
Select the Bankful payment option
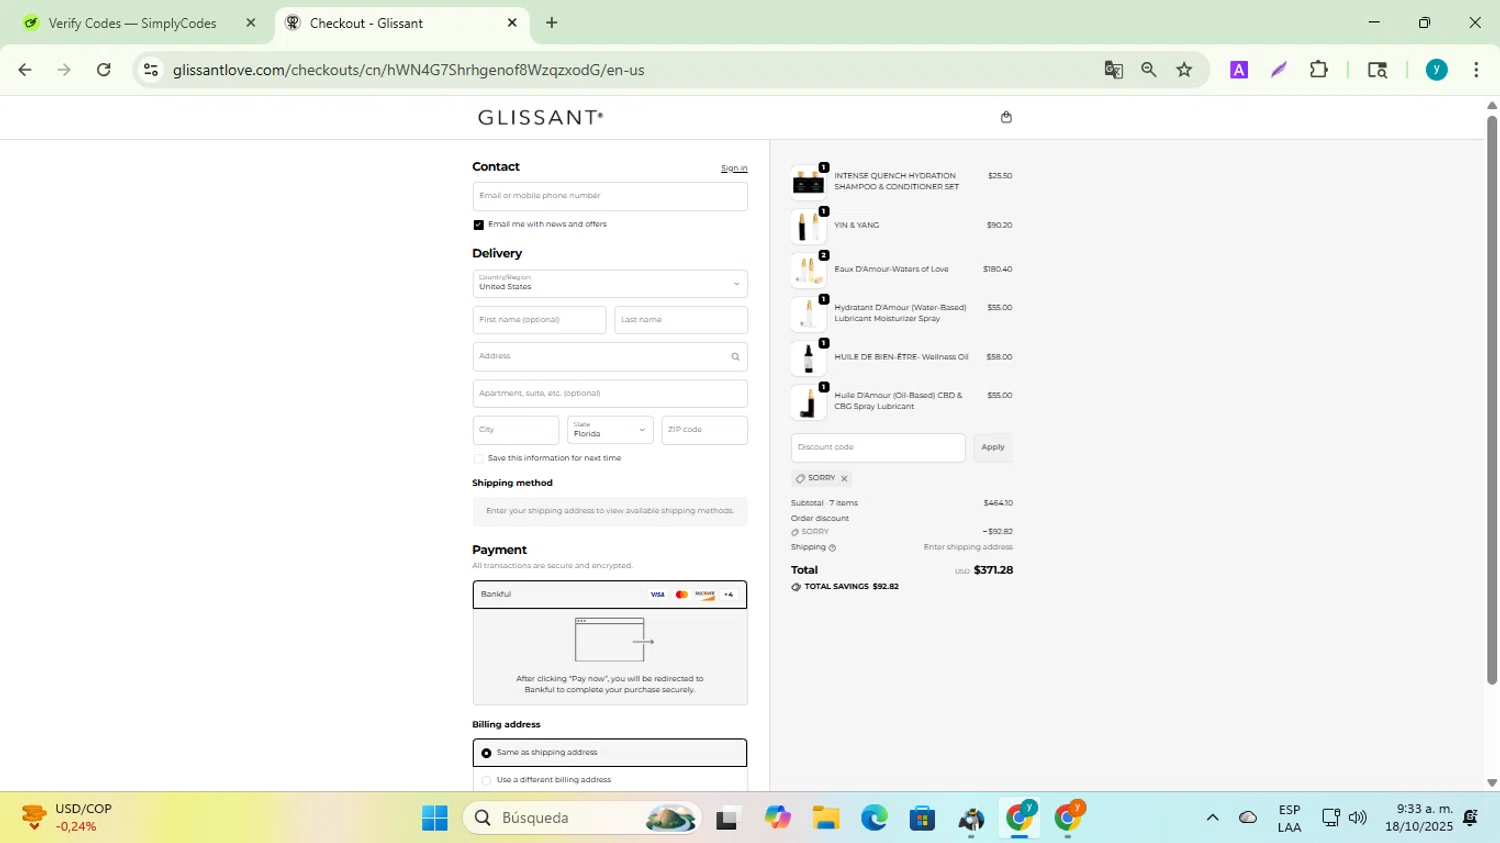tap(610, 595)
